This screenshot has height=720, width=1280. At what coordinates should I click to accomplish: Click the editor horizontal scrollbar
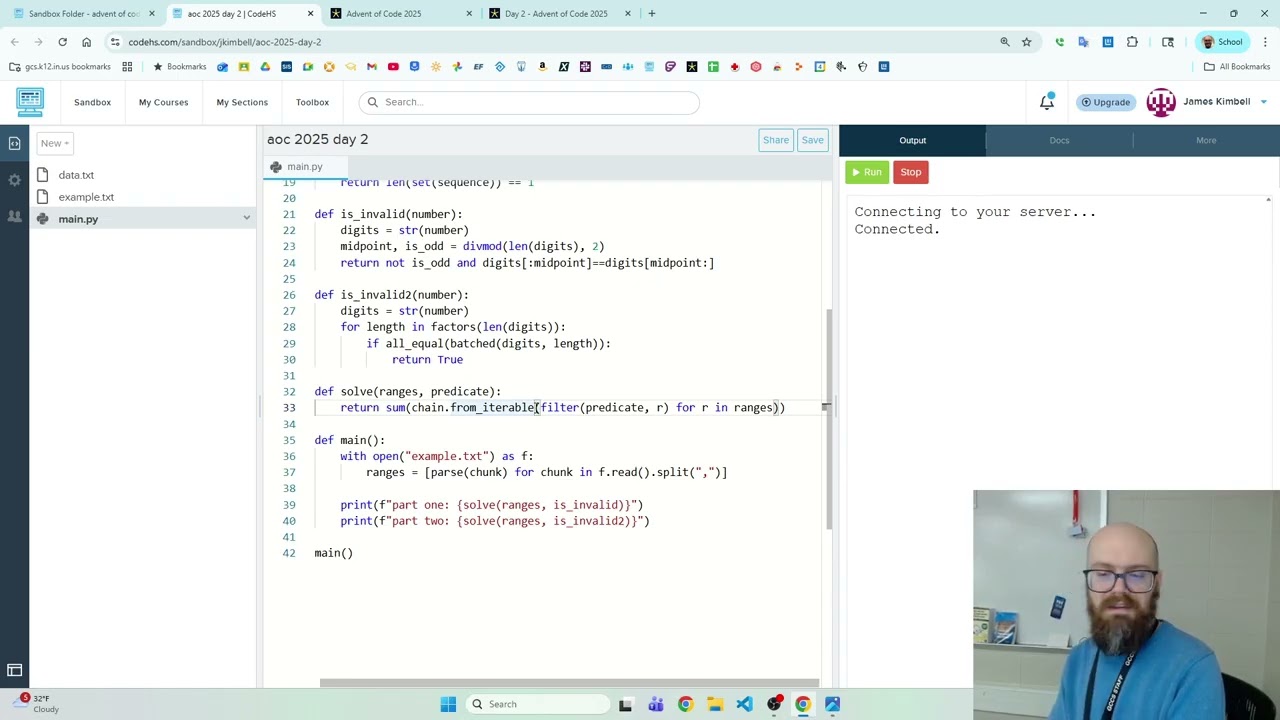[569, 684]
